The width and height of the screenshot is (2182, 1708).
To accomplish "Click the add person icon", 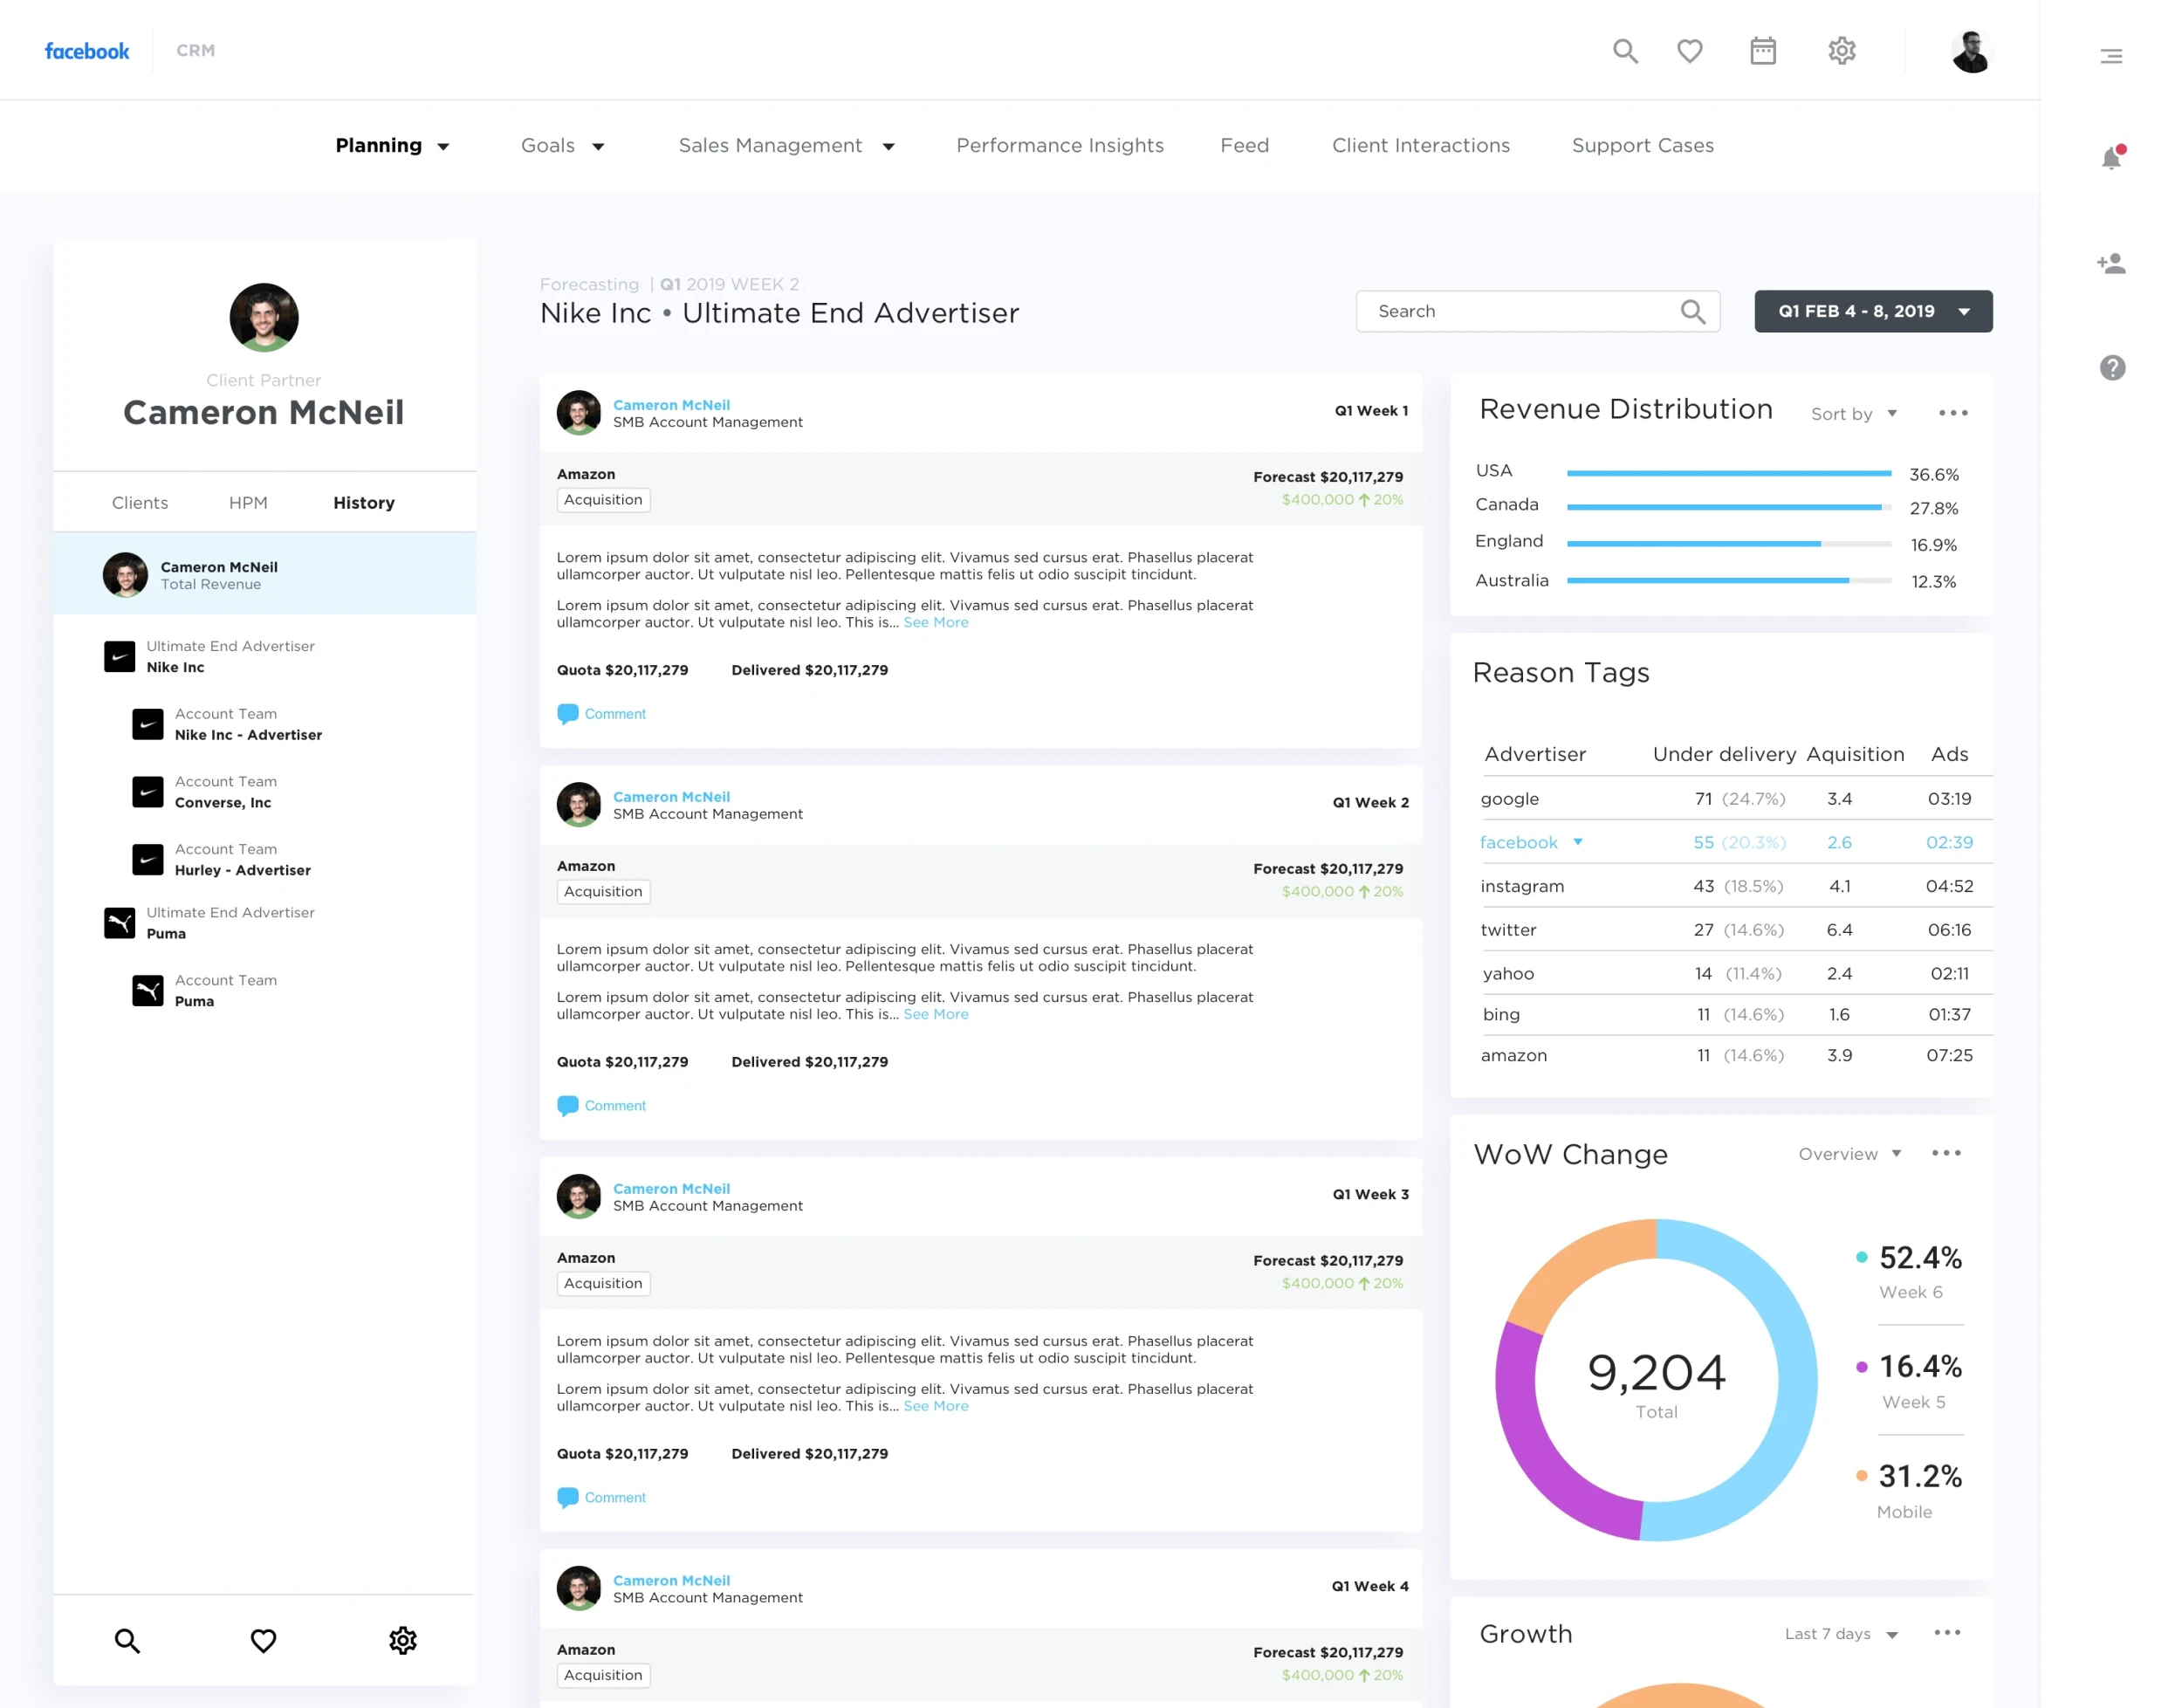I will tap(2111, 263).
